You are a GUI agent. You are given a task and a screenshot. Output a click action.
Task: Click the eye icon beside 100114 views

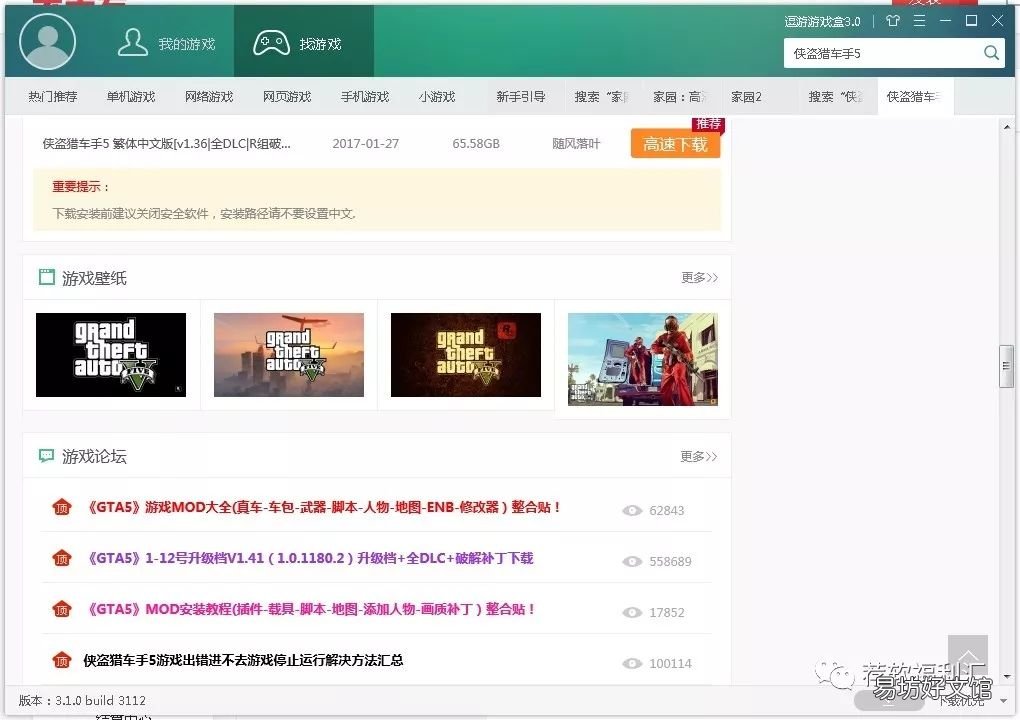(x=632, y=663)
